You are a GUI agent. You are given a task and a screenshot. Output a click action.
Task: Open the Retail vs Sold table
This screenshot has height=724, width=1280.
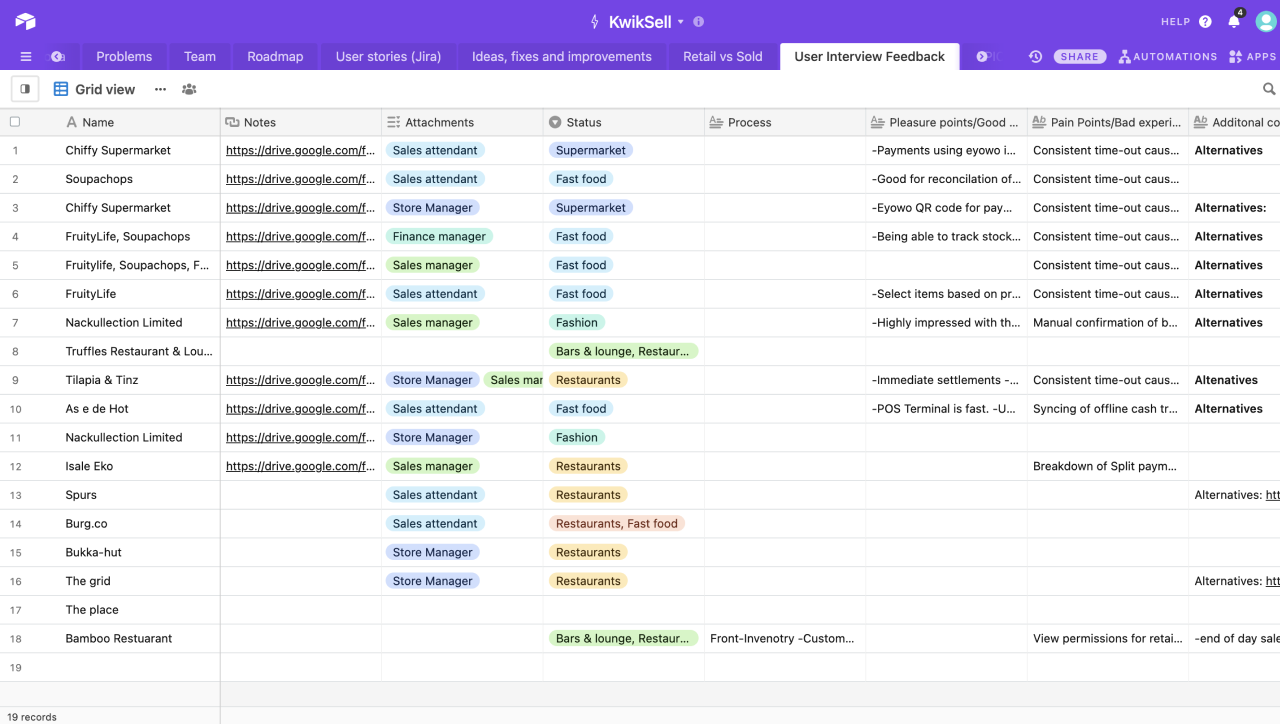pyautogui.click(x=722, y=56)
